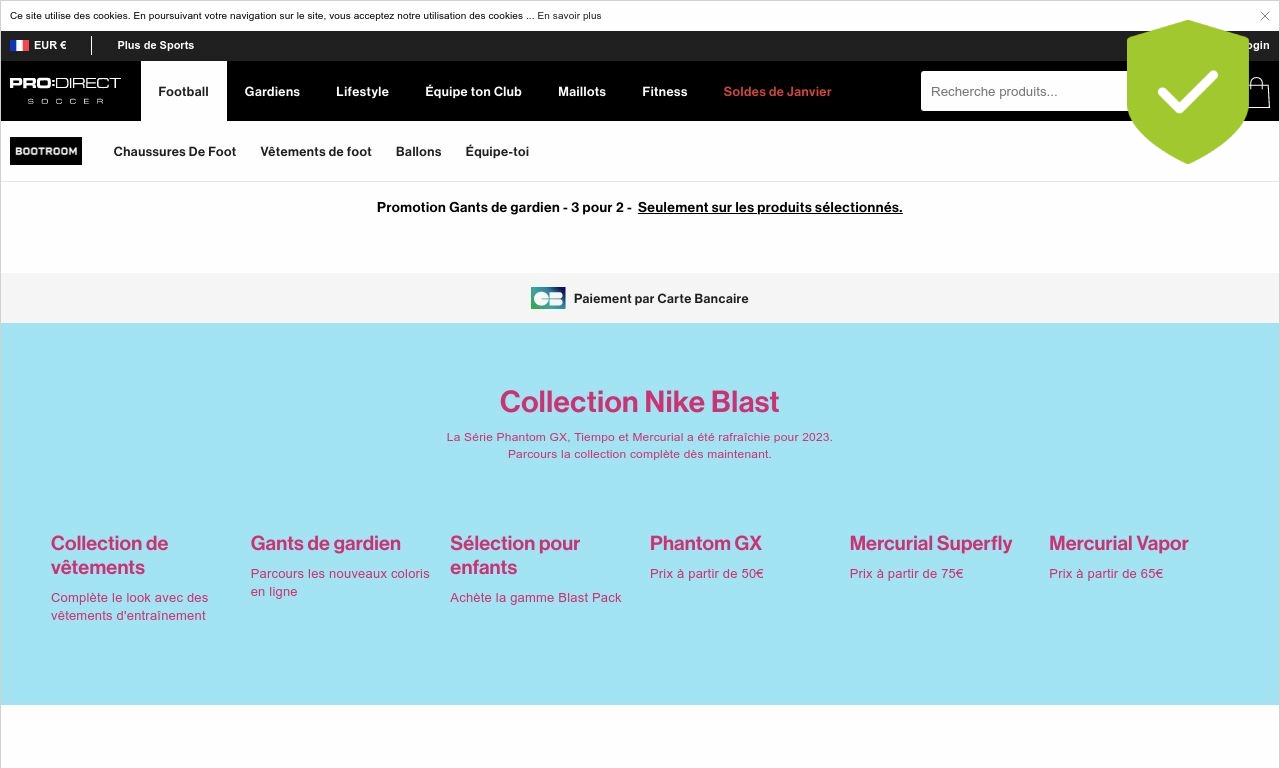The width and height of the screenshot is (1280, 768).
Task: Click 'Achète la gamme Blast Pack' text
Action: 536,598
